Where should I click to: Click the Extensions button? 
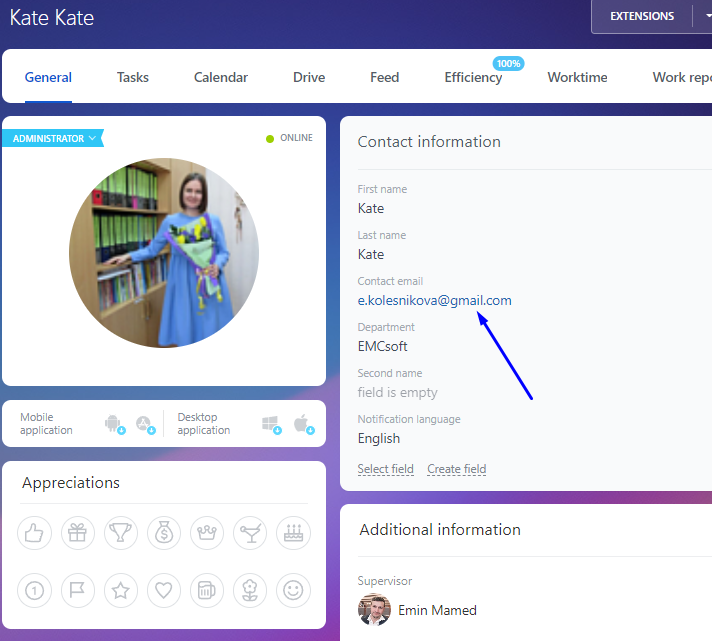642,16
